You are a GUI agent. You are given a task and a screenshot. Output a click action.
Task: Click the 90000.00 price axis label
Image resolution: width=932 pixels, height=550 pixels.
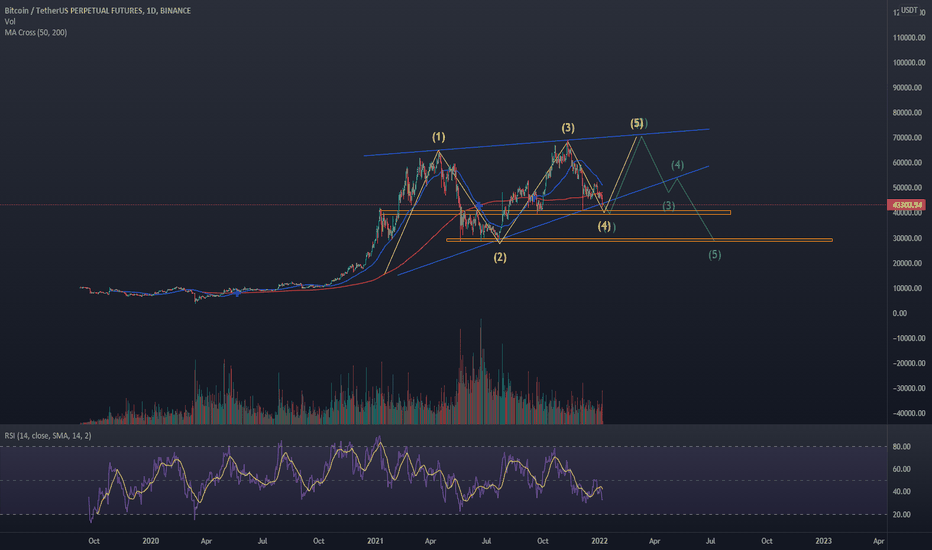[909, 87]
